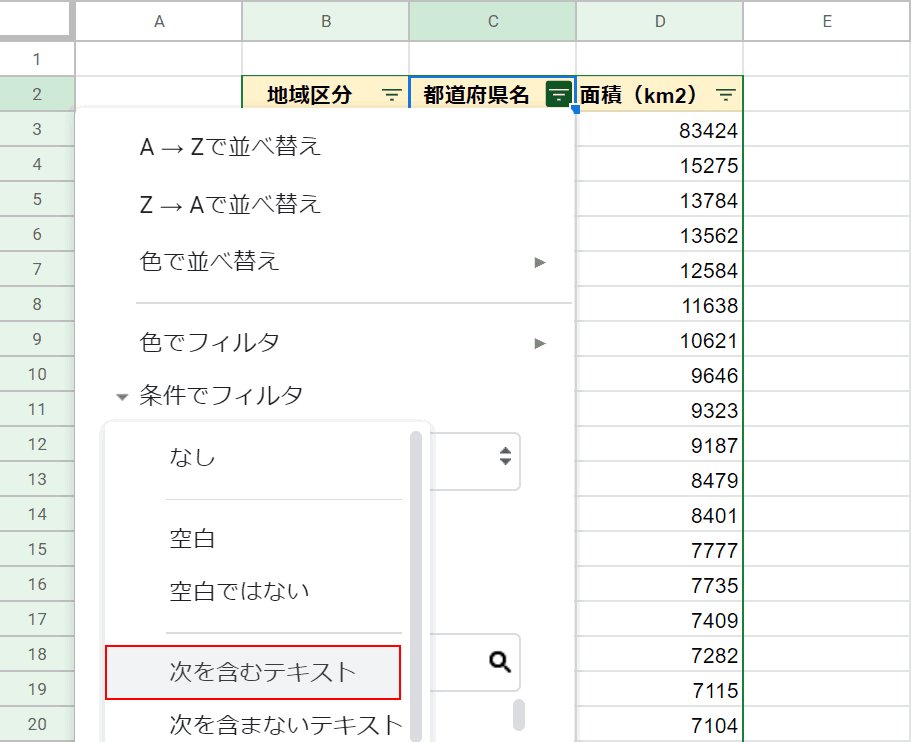Click cell with value 13562
Screen dimensions: 911x742
[660, 234]
